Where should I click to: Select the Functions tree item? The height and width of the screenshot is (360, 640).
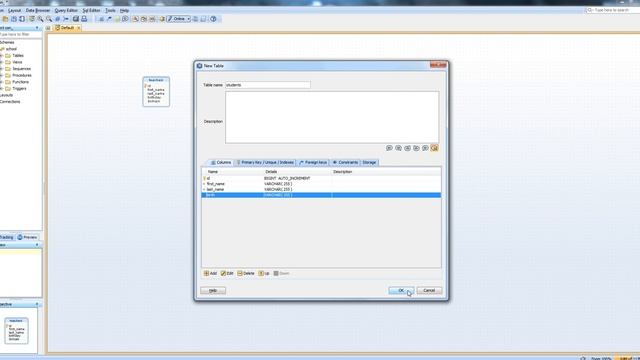click(20, 82)
